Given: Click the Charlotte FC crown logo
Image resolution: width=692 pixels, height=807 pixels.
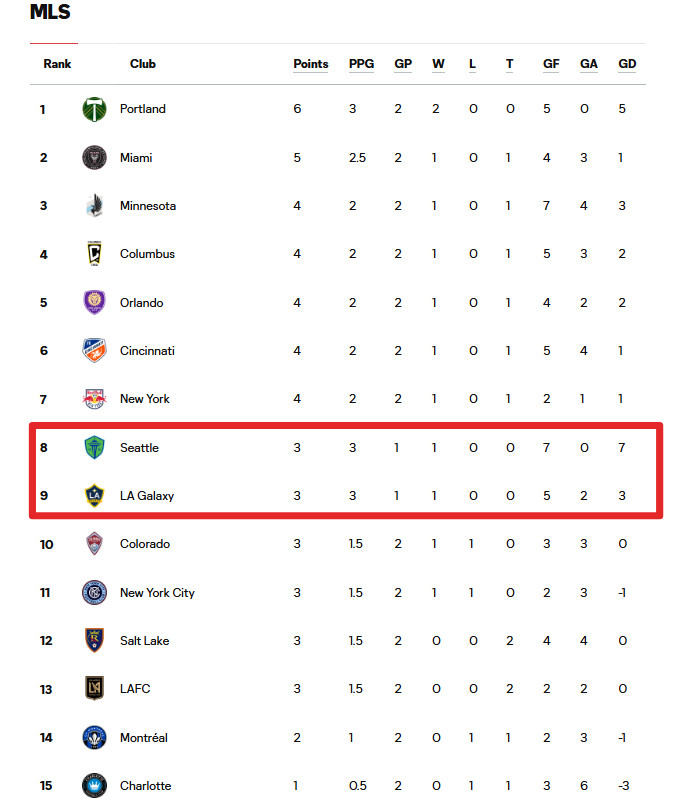Looking at the screenshot, I should [94, 785].
